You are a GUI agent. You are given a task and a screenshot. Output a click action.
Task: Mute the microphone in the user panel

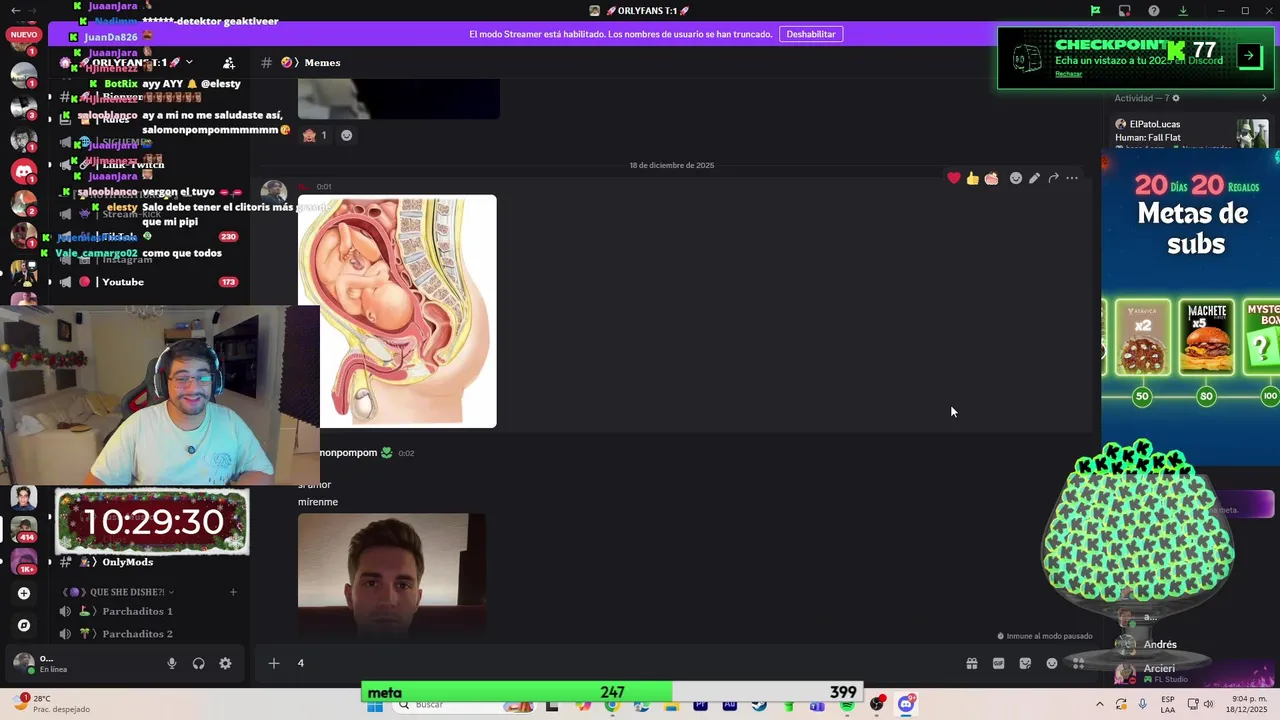pyautogui.click(x=172, y=663)
